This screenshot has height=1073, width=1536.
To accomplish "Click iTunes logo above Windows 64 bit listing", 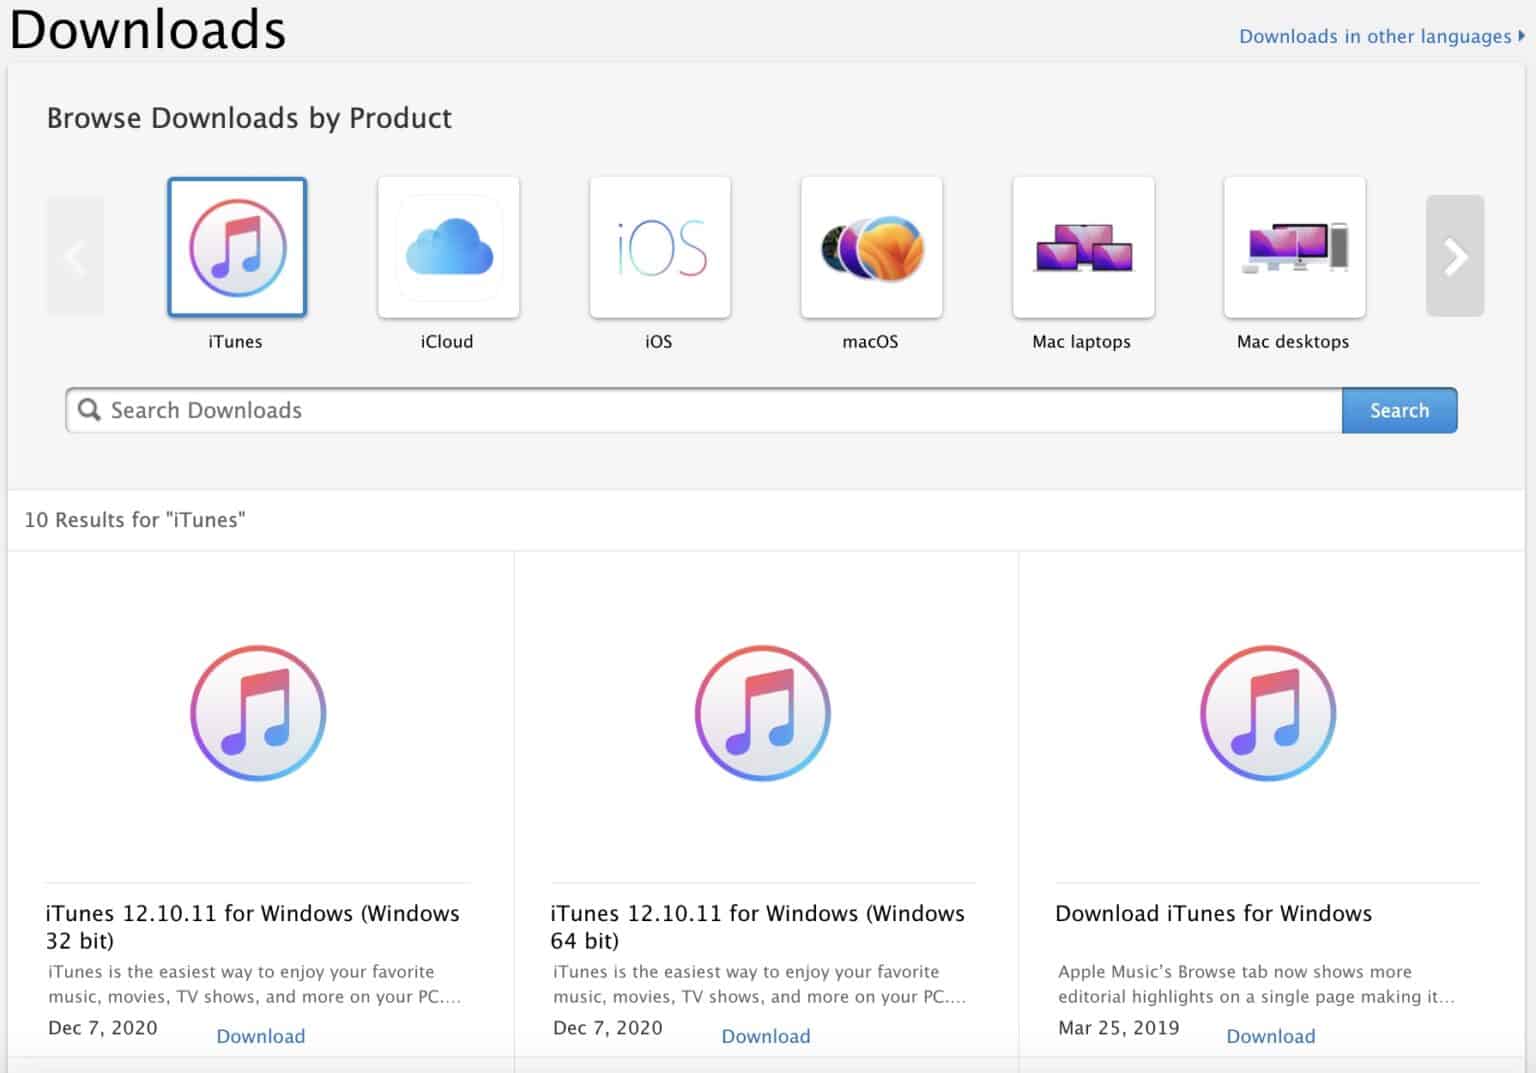I will (763, 713).
